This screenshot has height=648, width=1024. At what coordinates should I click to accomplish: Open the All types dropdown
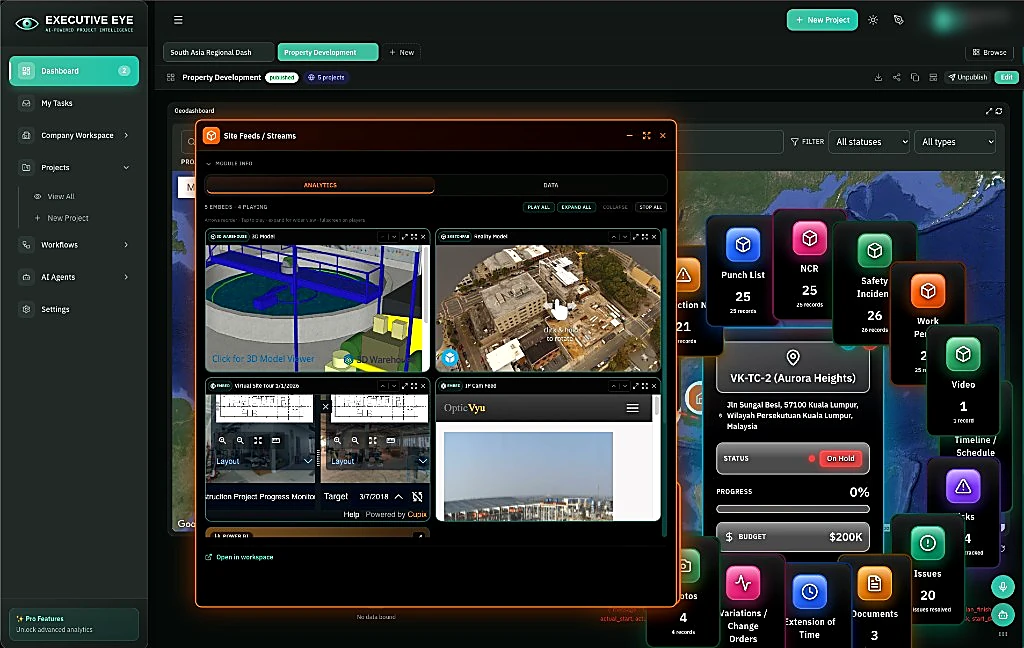coord(956,142)
